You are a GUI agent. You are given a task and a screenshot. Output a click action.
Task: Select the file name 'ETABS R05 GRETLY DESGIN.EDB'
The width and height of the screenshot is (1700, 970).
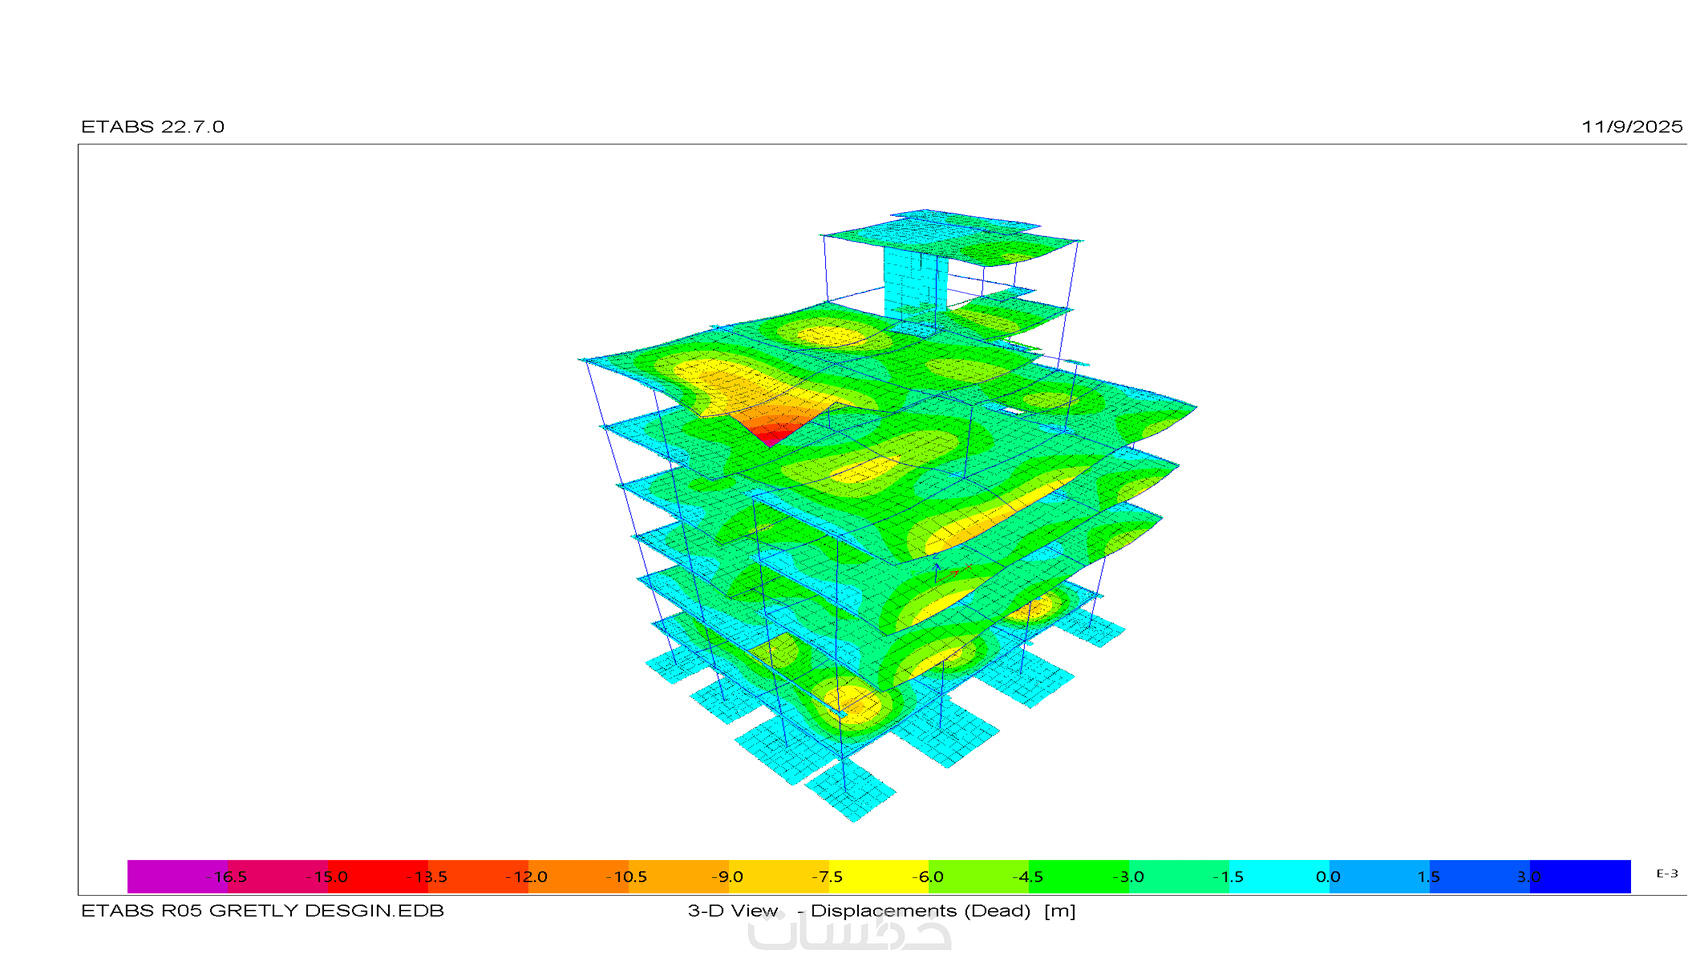[x=262, y=911]
